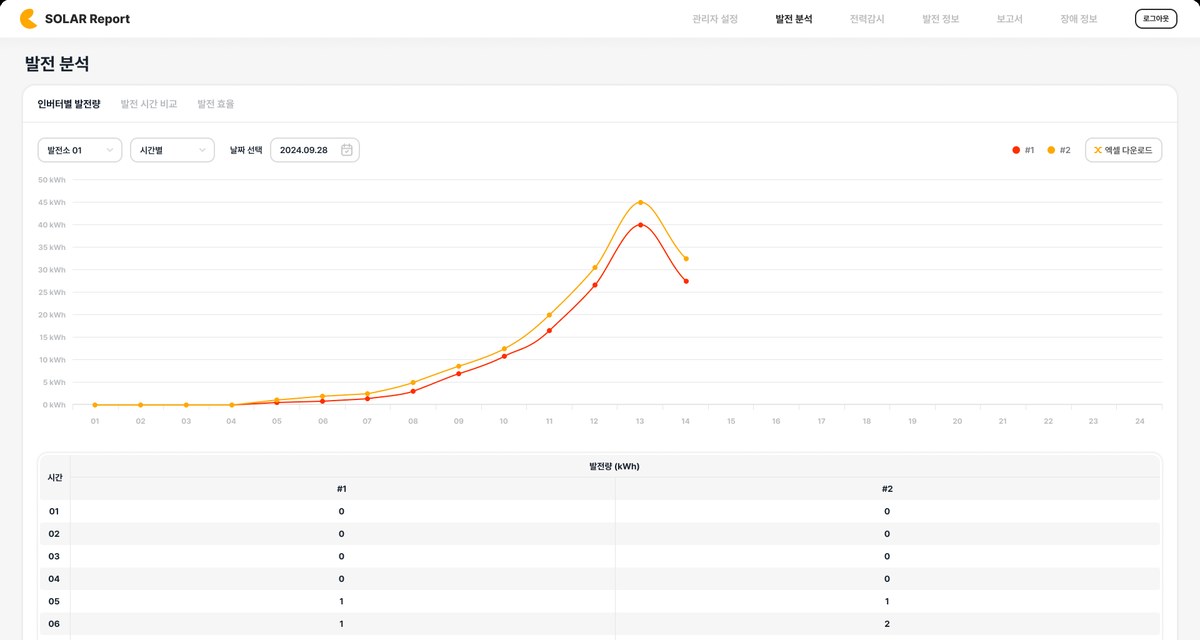Click the 시간 column header
The image size is (1200, 640).
click(x=55, y=478)
